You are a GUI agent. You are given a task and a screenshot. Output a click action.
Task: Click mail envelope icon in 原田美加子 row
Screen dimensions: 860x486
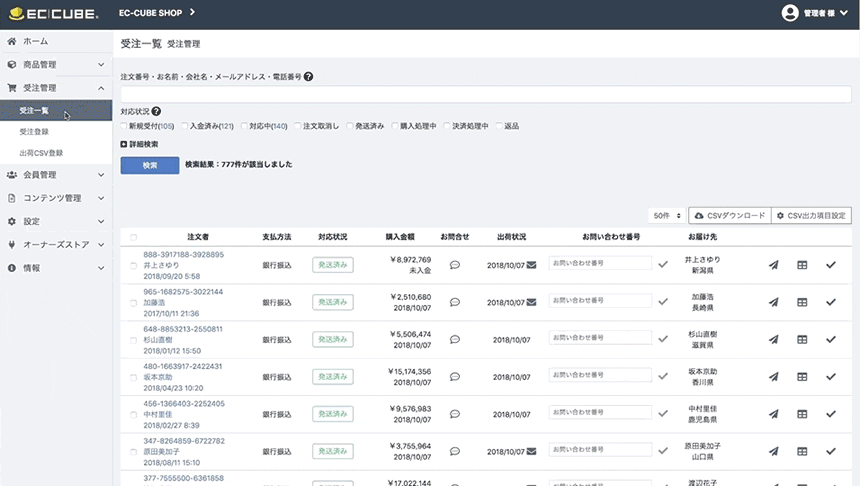tap(531, 451)
